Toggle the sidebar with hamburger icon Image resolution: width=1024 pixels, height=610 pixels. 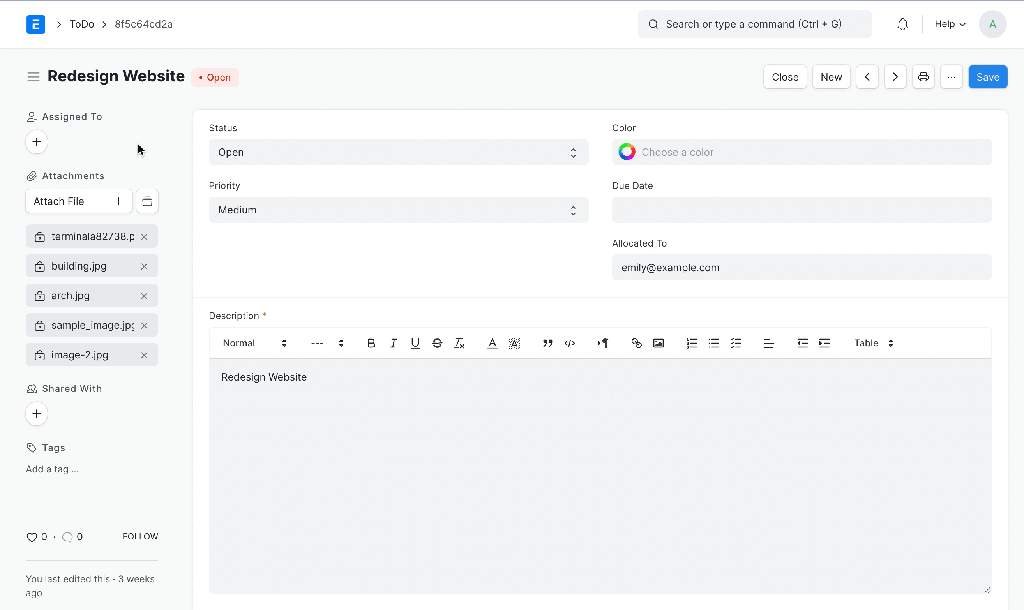(33, 77)
